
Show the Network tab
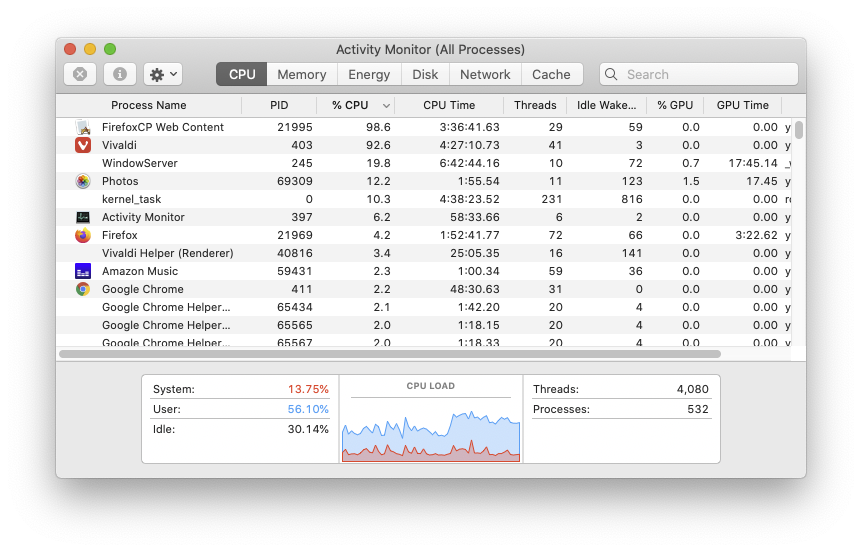(x=485, y=74)
